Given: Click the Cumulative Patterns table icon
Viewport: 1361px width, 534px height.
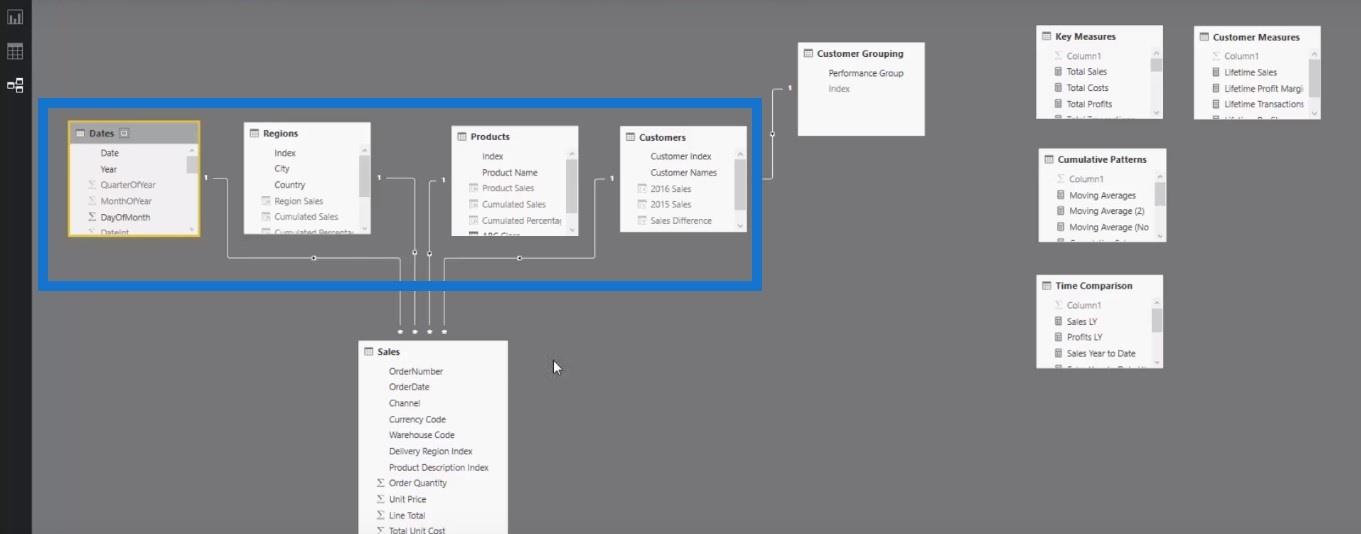Looking at the screenshot, I should point(1049,159).
